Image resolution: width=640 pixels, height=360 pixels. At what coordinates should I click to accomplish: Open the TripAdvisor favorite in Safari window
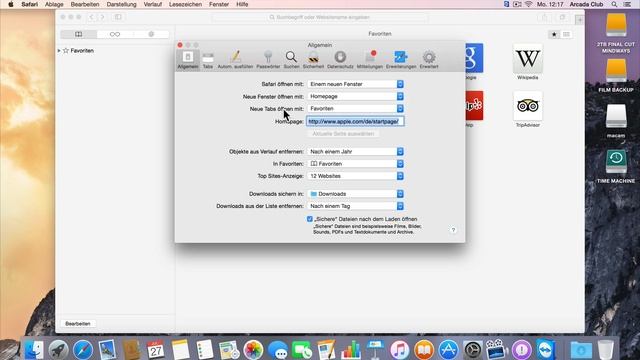(528, 109)
